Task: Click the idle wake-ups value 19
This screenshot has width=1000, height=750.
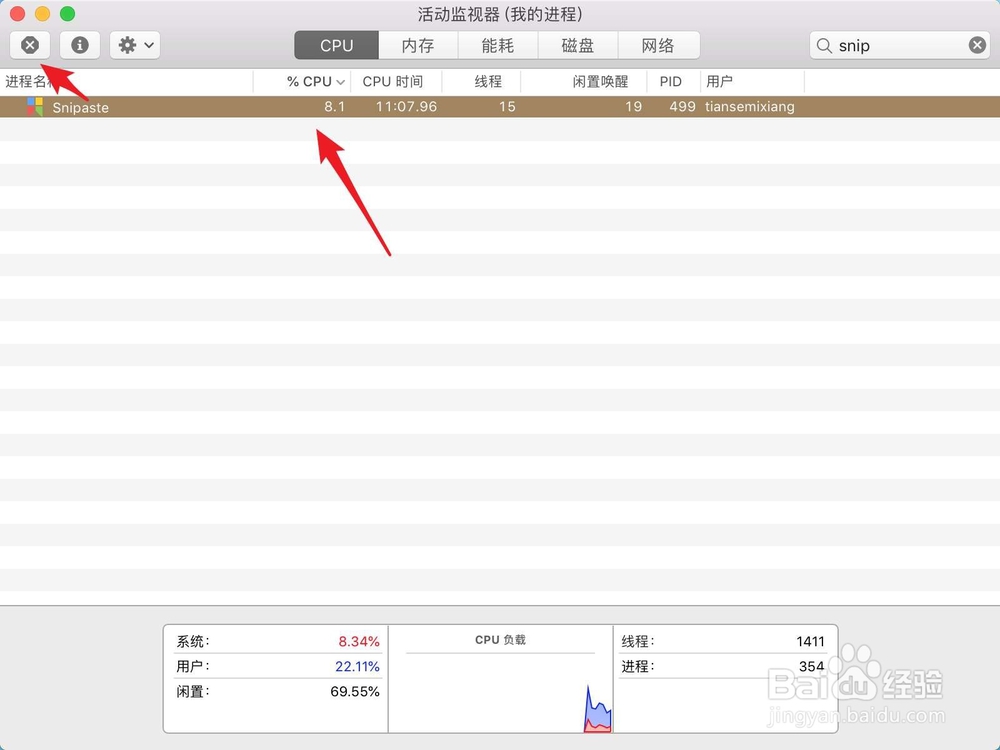Action: tap(633, 107)
